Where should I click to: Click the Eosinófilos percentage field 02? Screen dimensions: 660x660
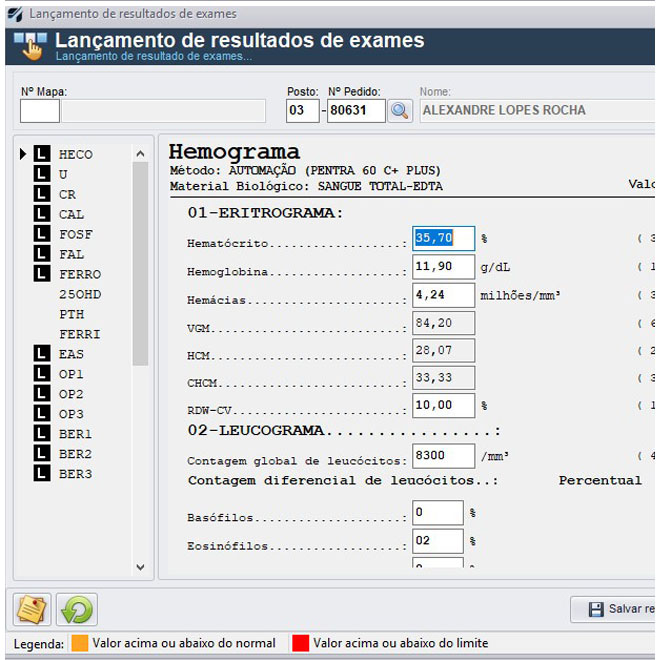(x=438, y=540)
